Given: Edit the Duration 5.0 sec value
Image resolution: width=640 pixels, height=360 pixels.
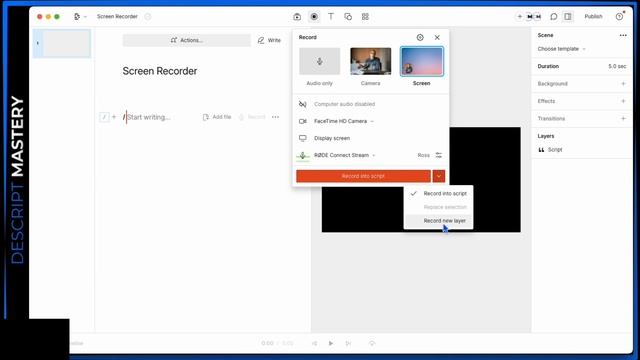Looking at the screenshot, I should (617, 66).
